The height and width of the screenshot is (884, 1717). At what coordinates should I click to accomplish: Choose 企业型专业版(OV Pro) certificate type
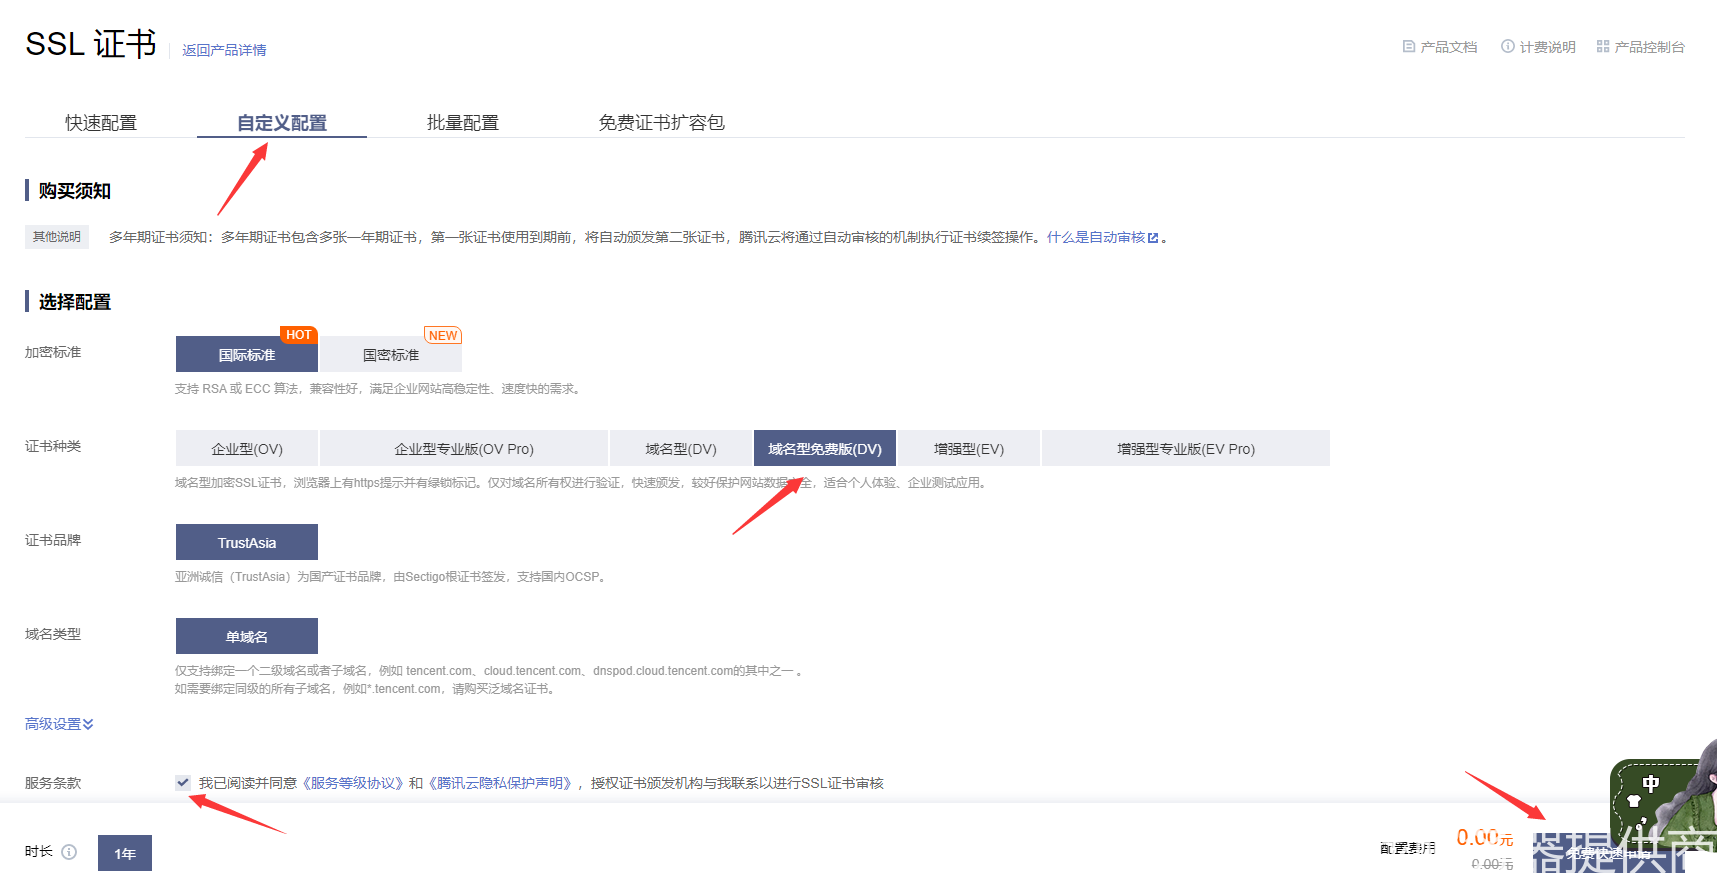pyautogui.click(x=464, y=448)
